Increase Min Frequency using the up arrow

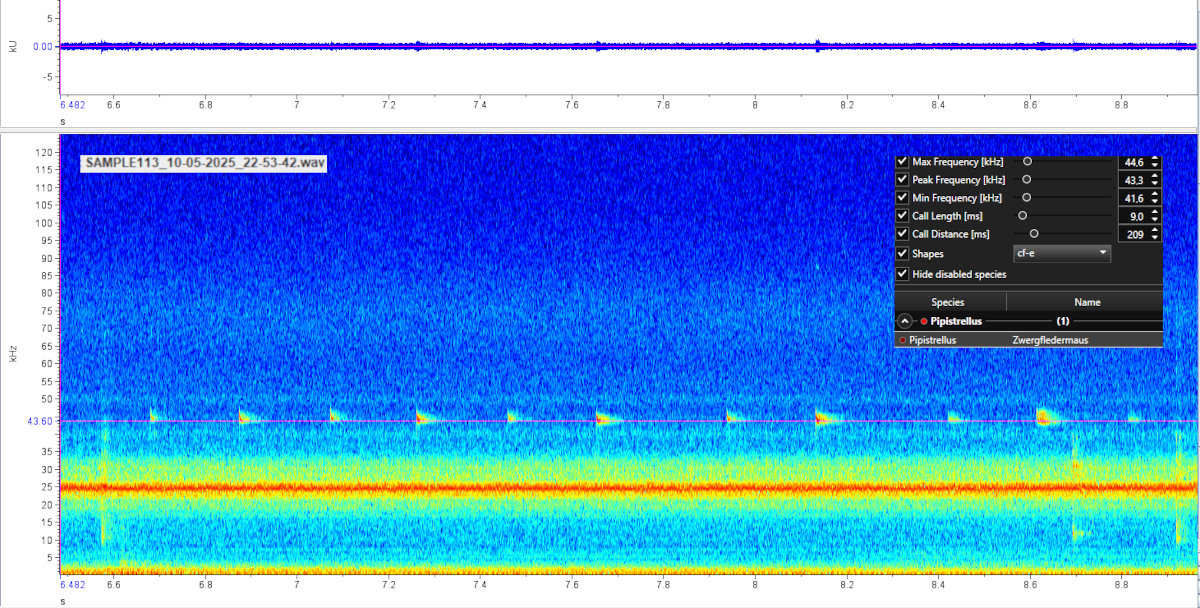[1155, 194]
